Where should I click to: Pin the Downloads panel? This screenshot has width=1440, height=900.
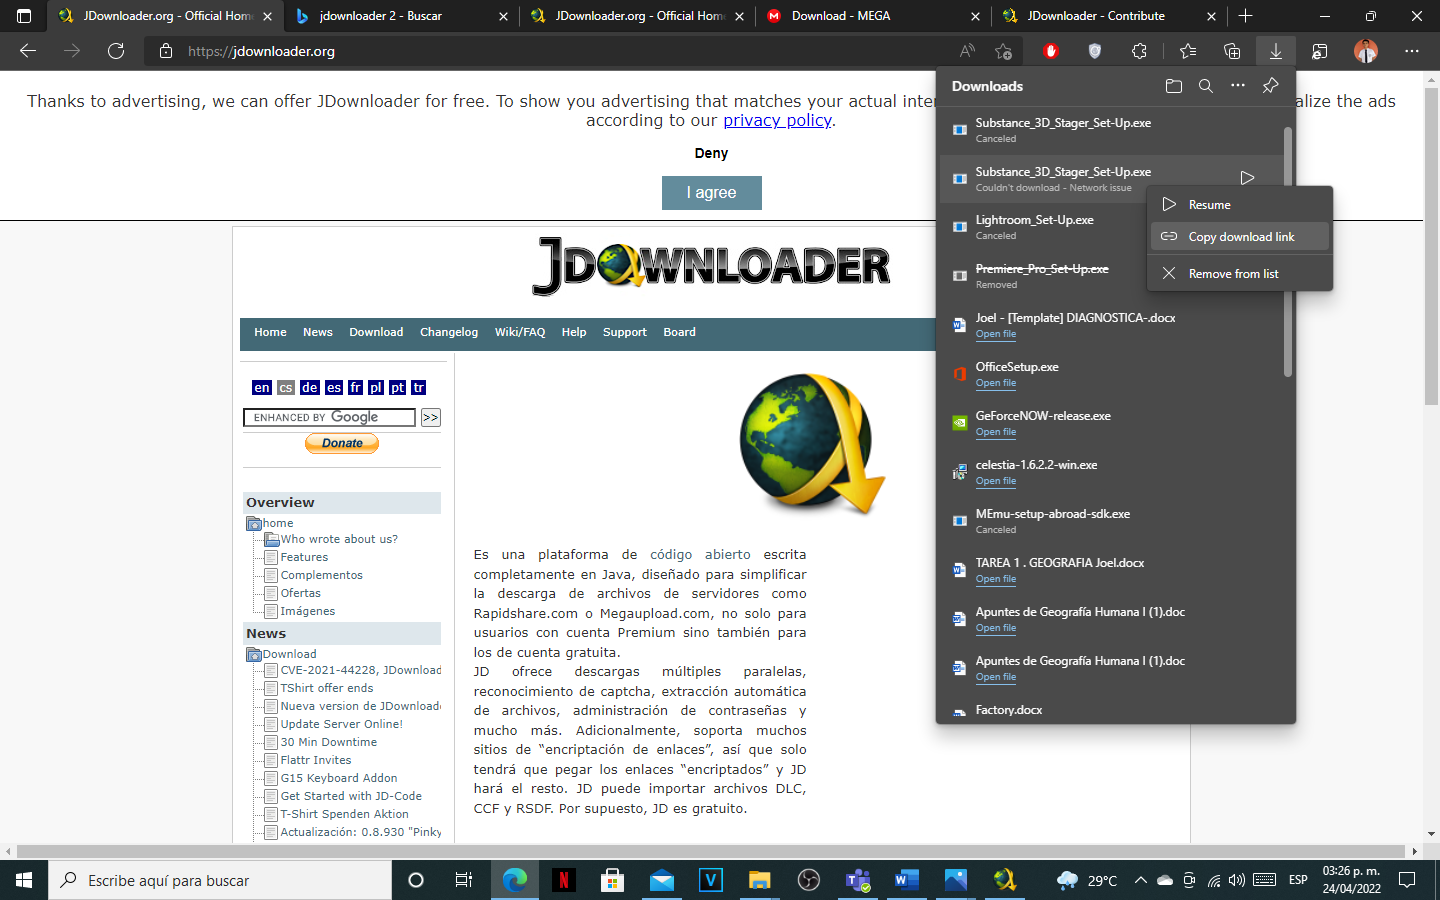click(x=1270, y=86)
